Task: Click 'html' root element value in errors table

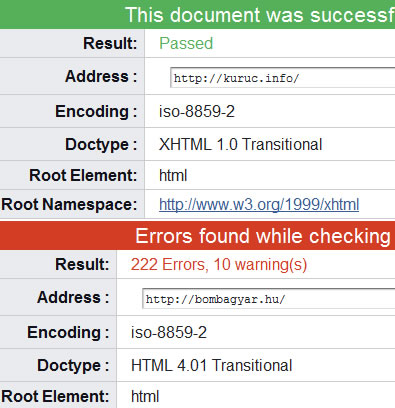Action: (145, 397)
